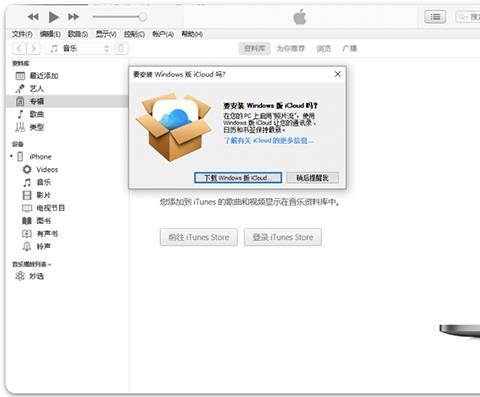Image resolution: width=480 pixels, height=397 pixels.
Task: Open 音乐 under iPhone
Action: [44, 182]
